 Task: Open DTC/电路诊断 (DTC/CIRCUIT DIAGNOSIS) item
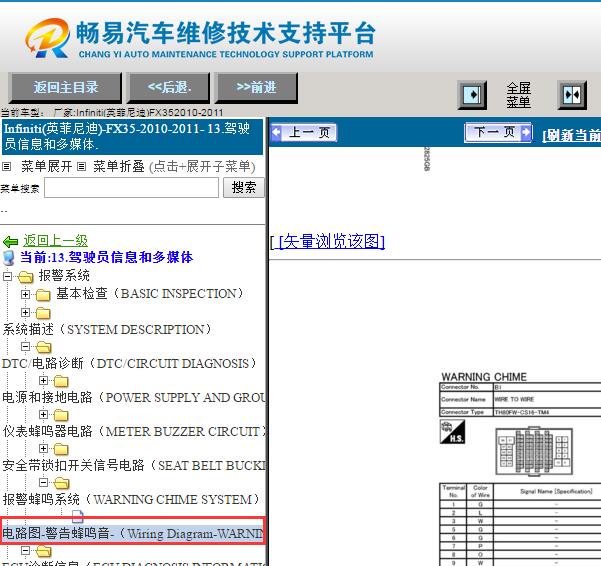(130, 363)
